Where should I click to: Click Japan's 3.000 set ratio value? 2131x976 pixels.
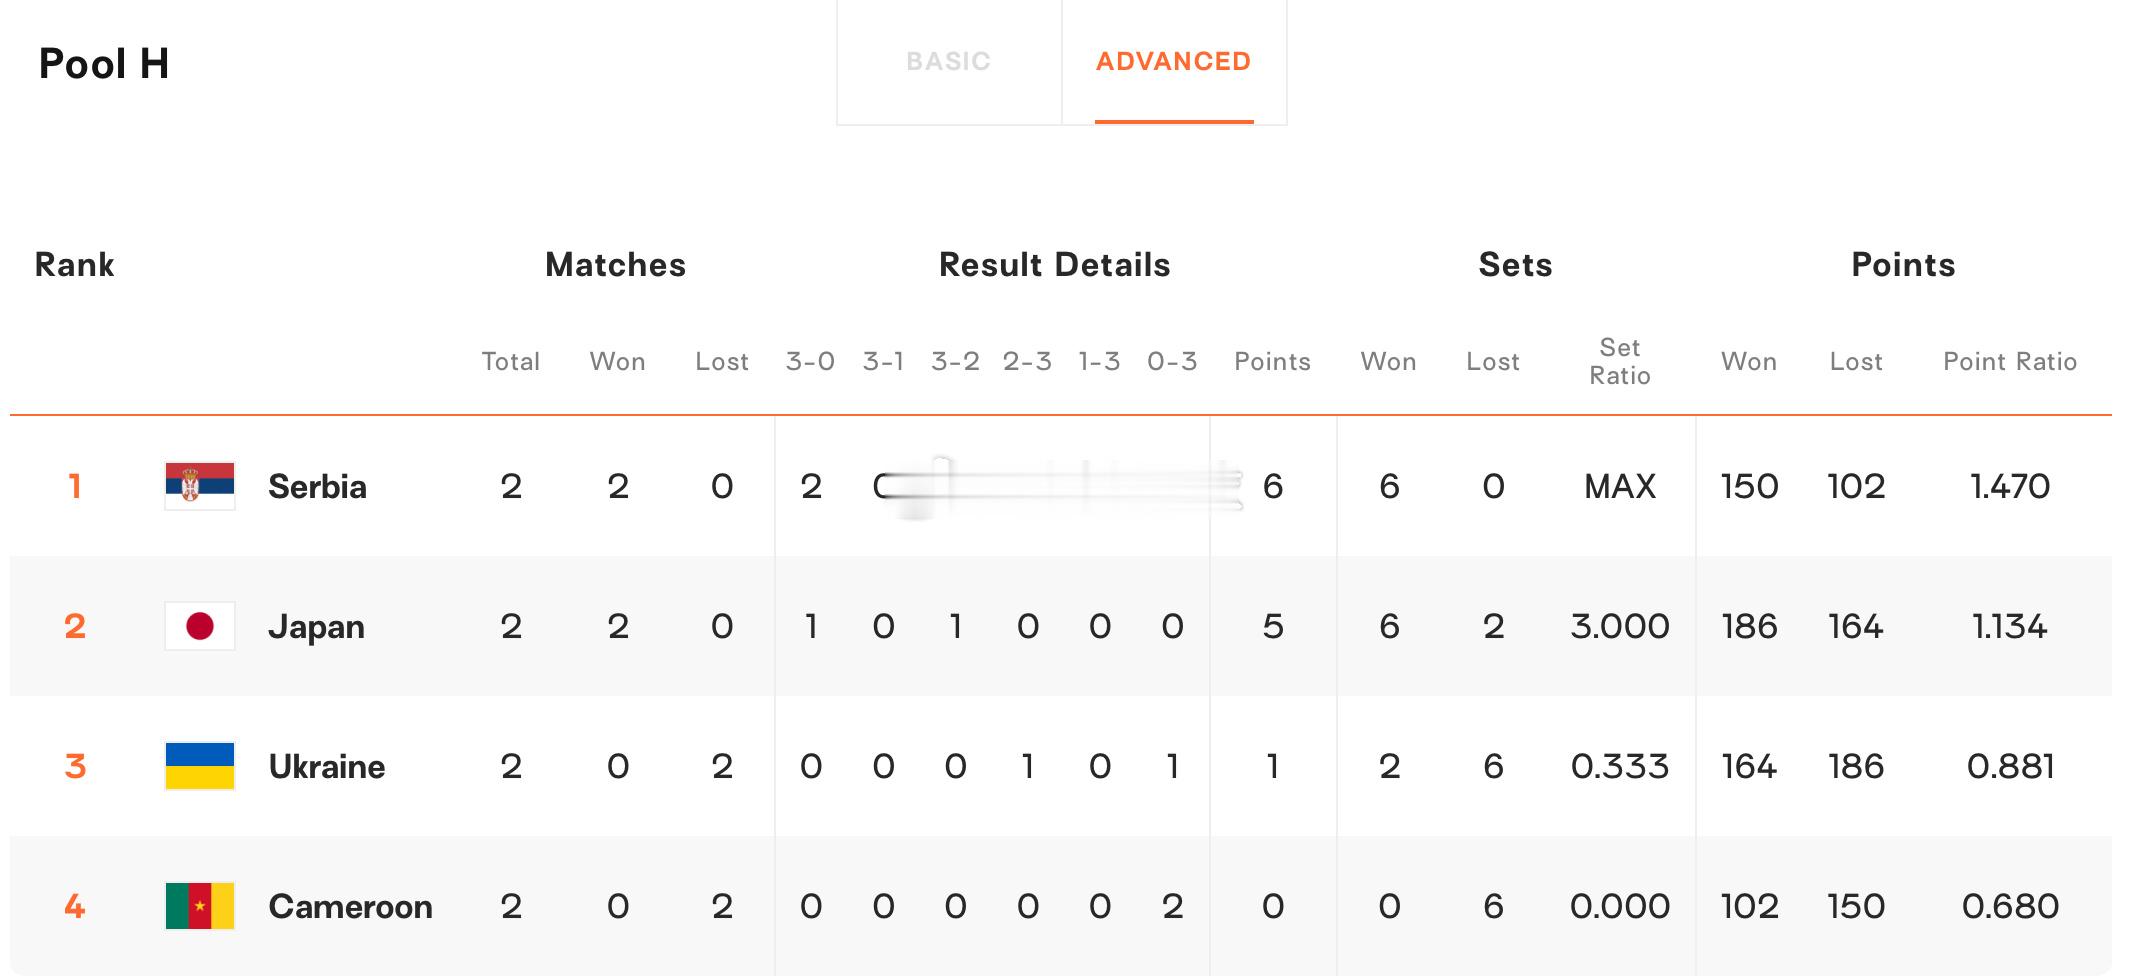[1620, 626]
